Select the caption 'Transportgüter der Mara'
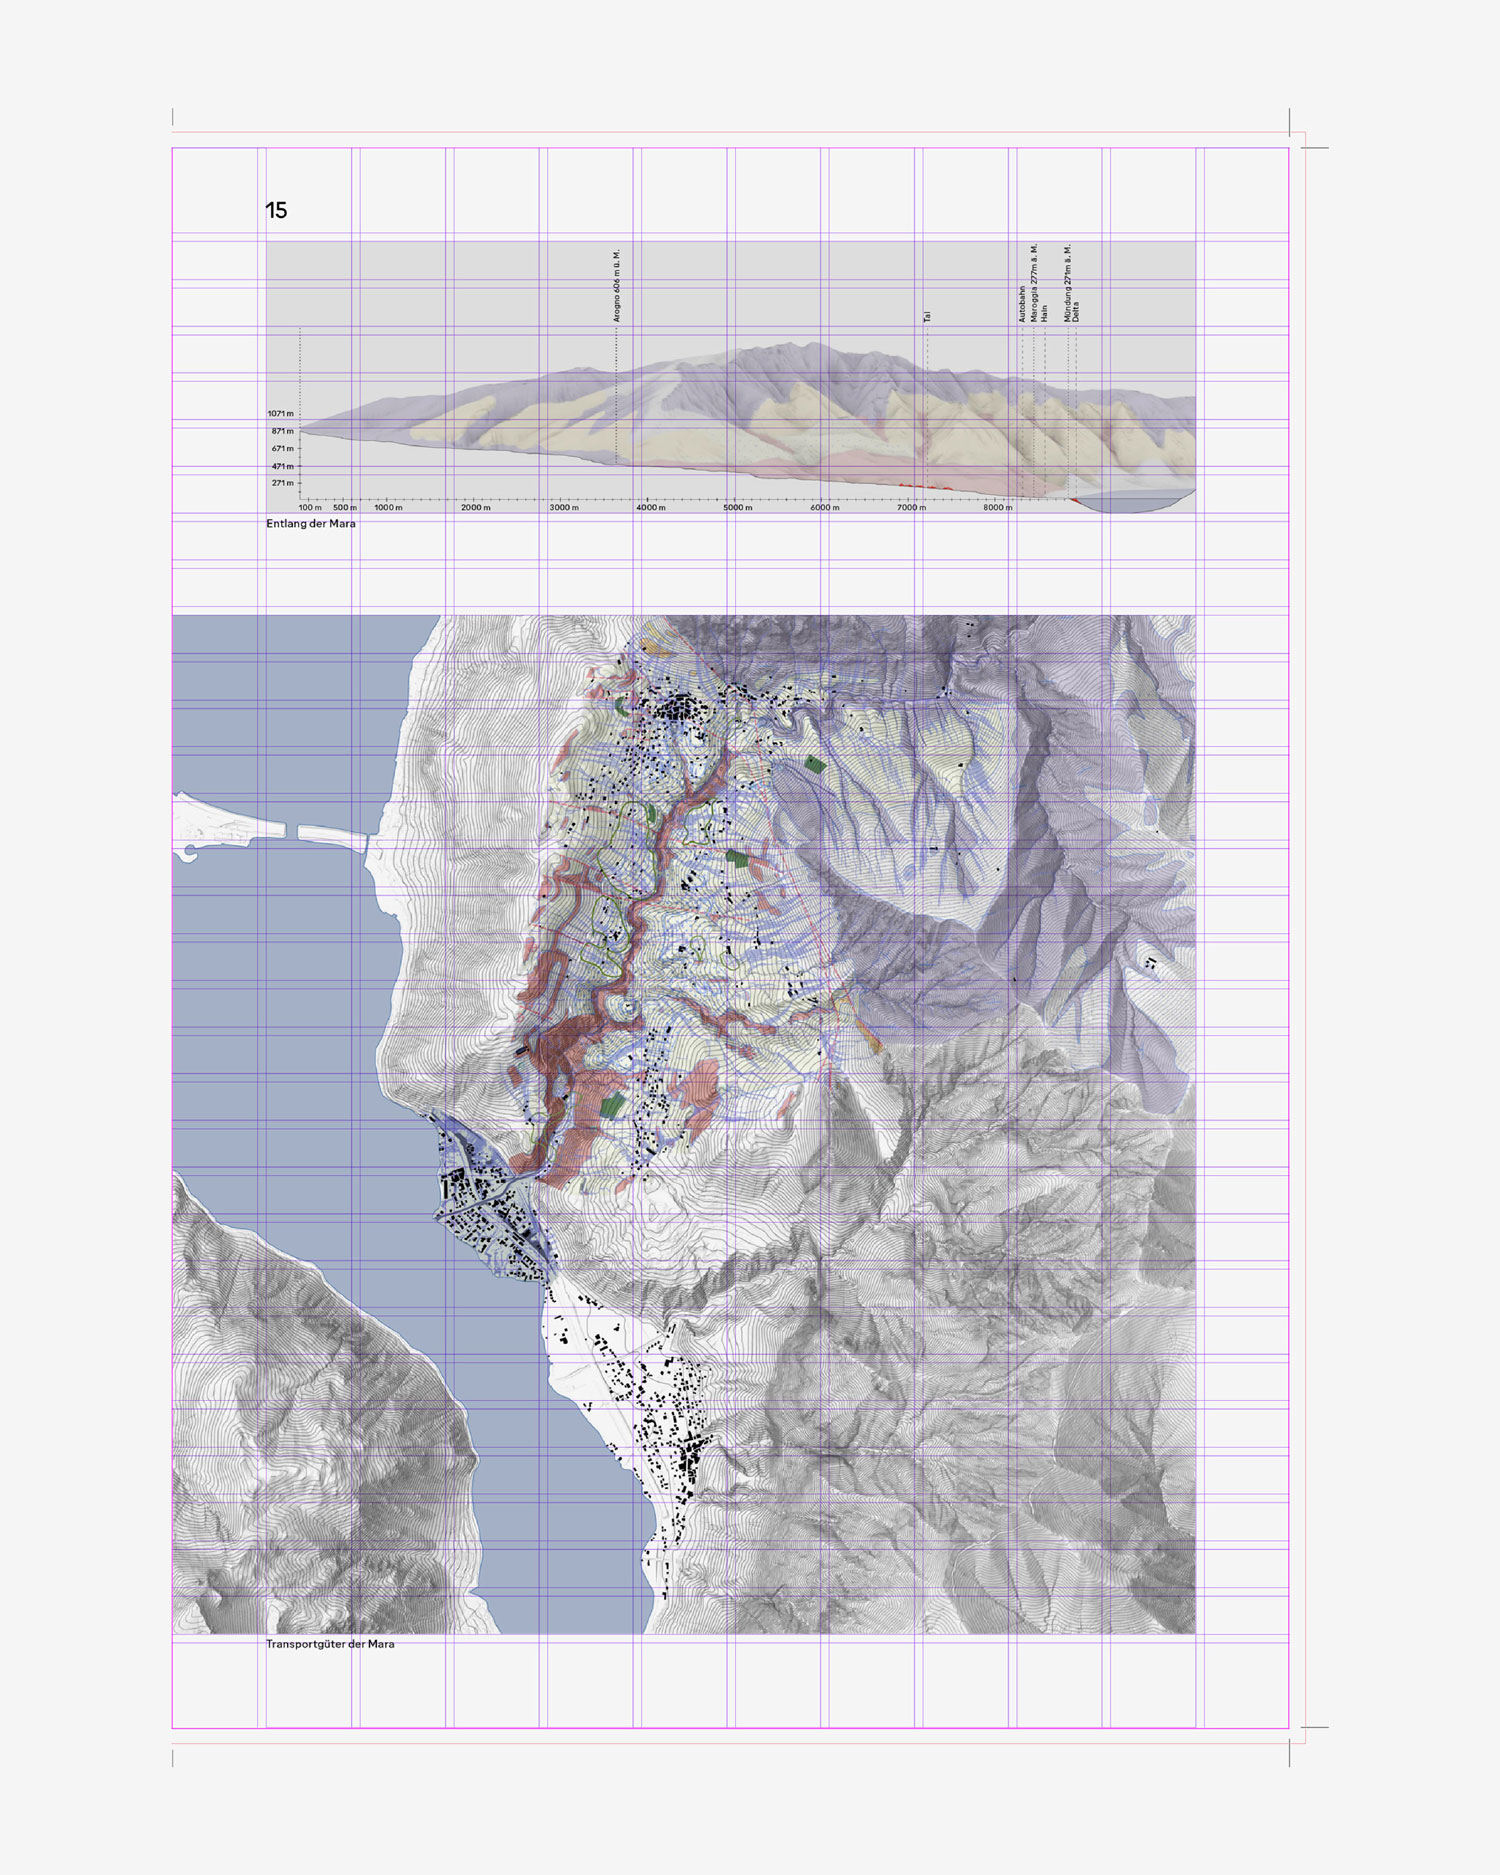 pyautogui.click(x=330, y=1644)
